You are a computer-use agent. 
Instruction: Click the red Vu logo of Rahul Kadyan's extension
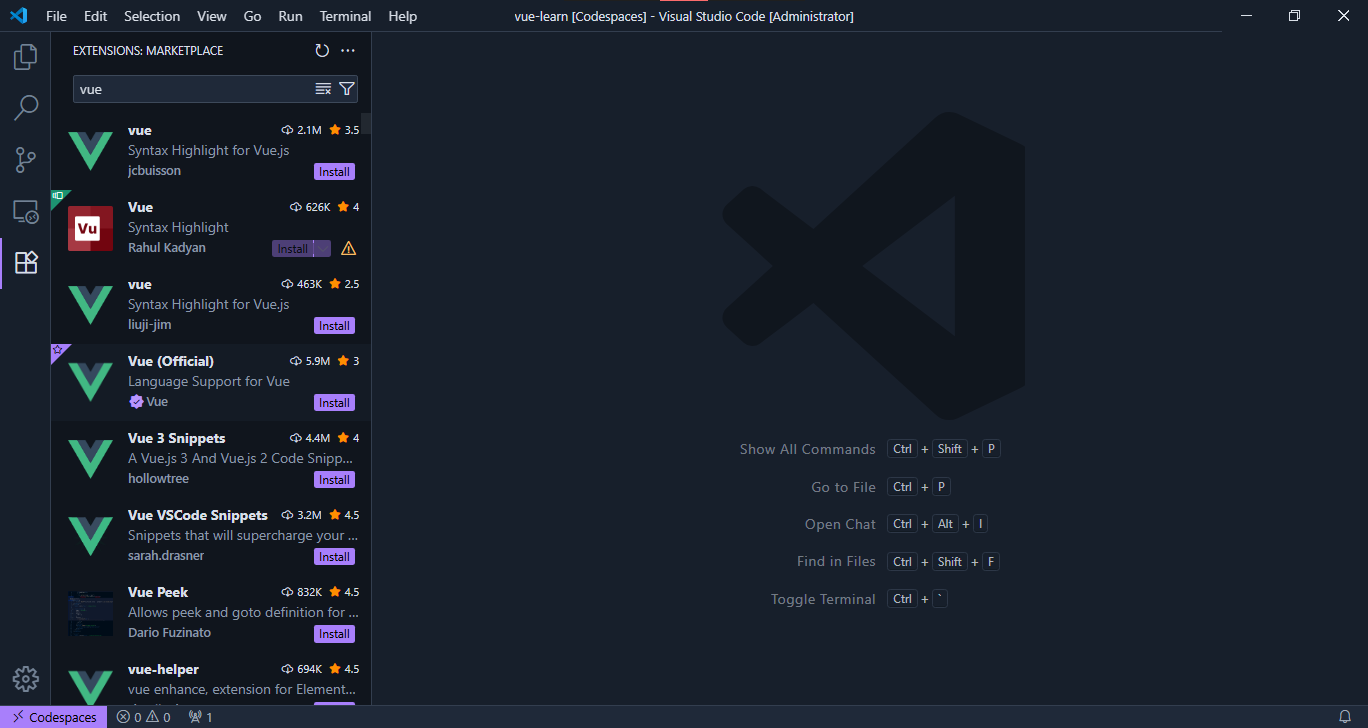coord(90,227)
